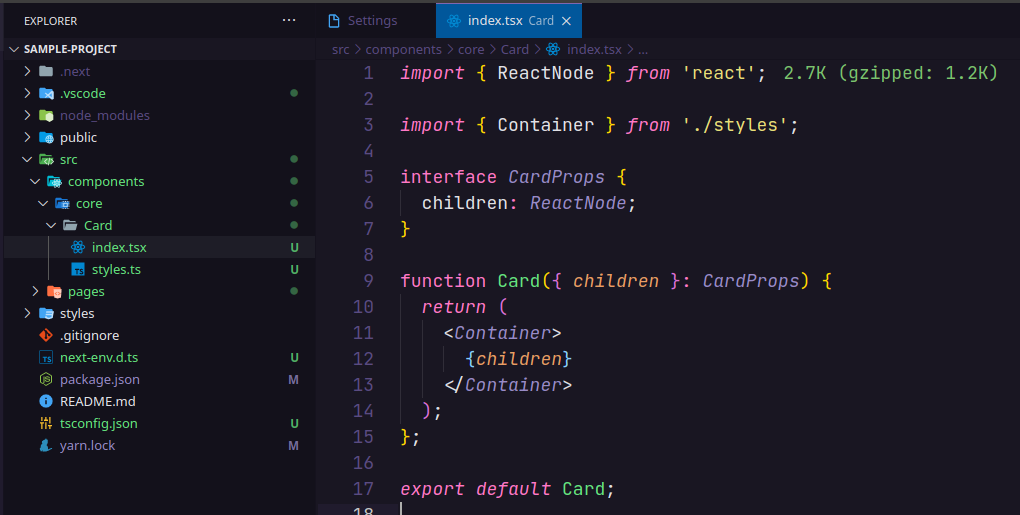Image resolution: width=1020 pixels, height=515 pixels.
Task: Select the index.tsx Card tab
Action: [x=509, y=21]
